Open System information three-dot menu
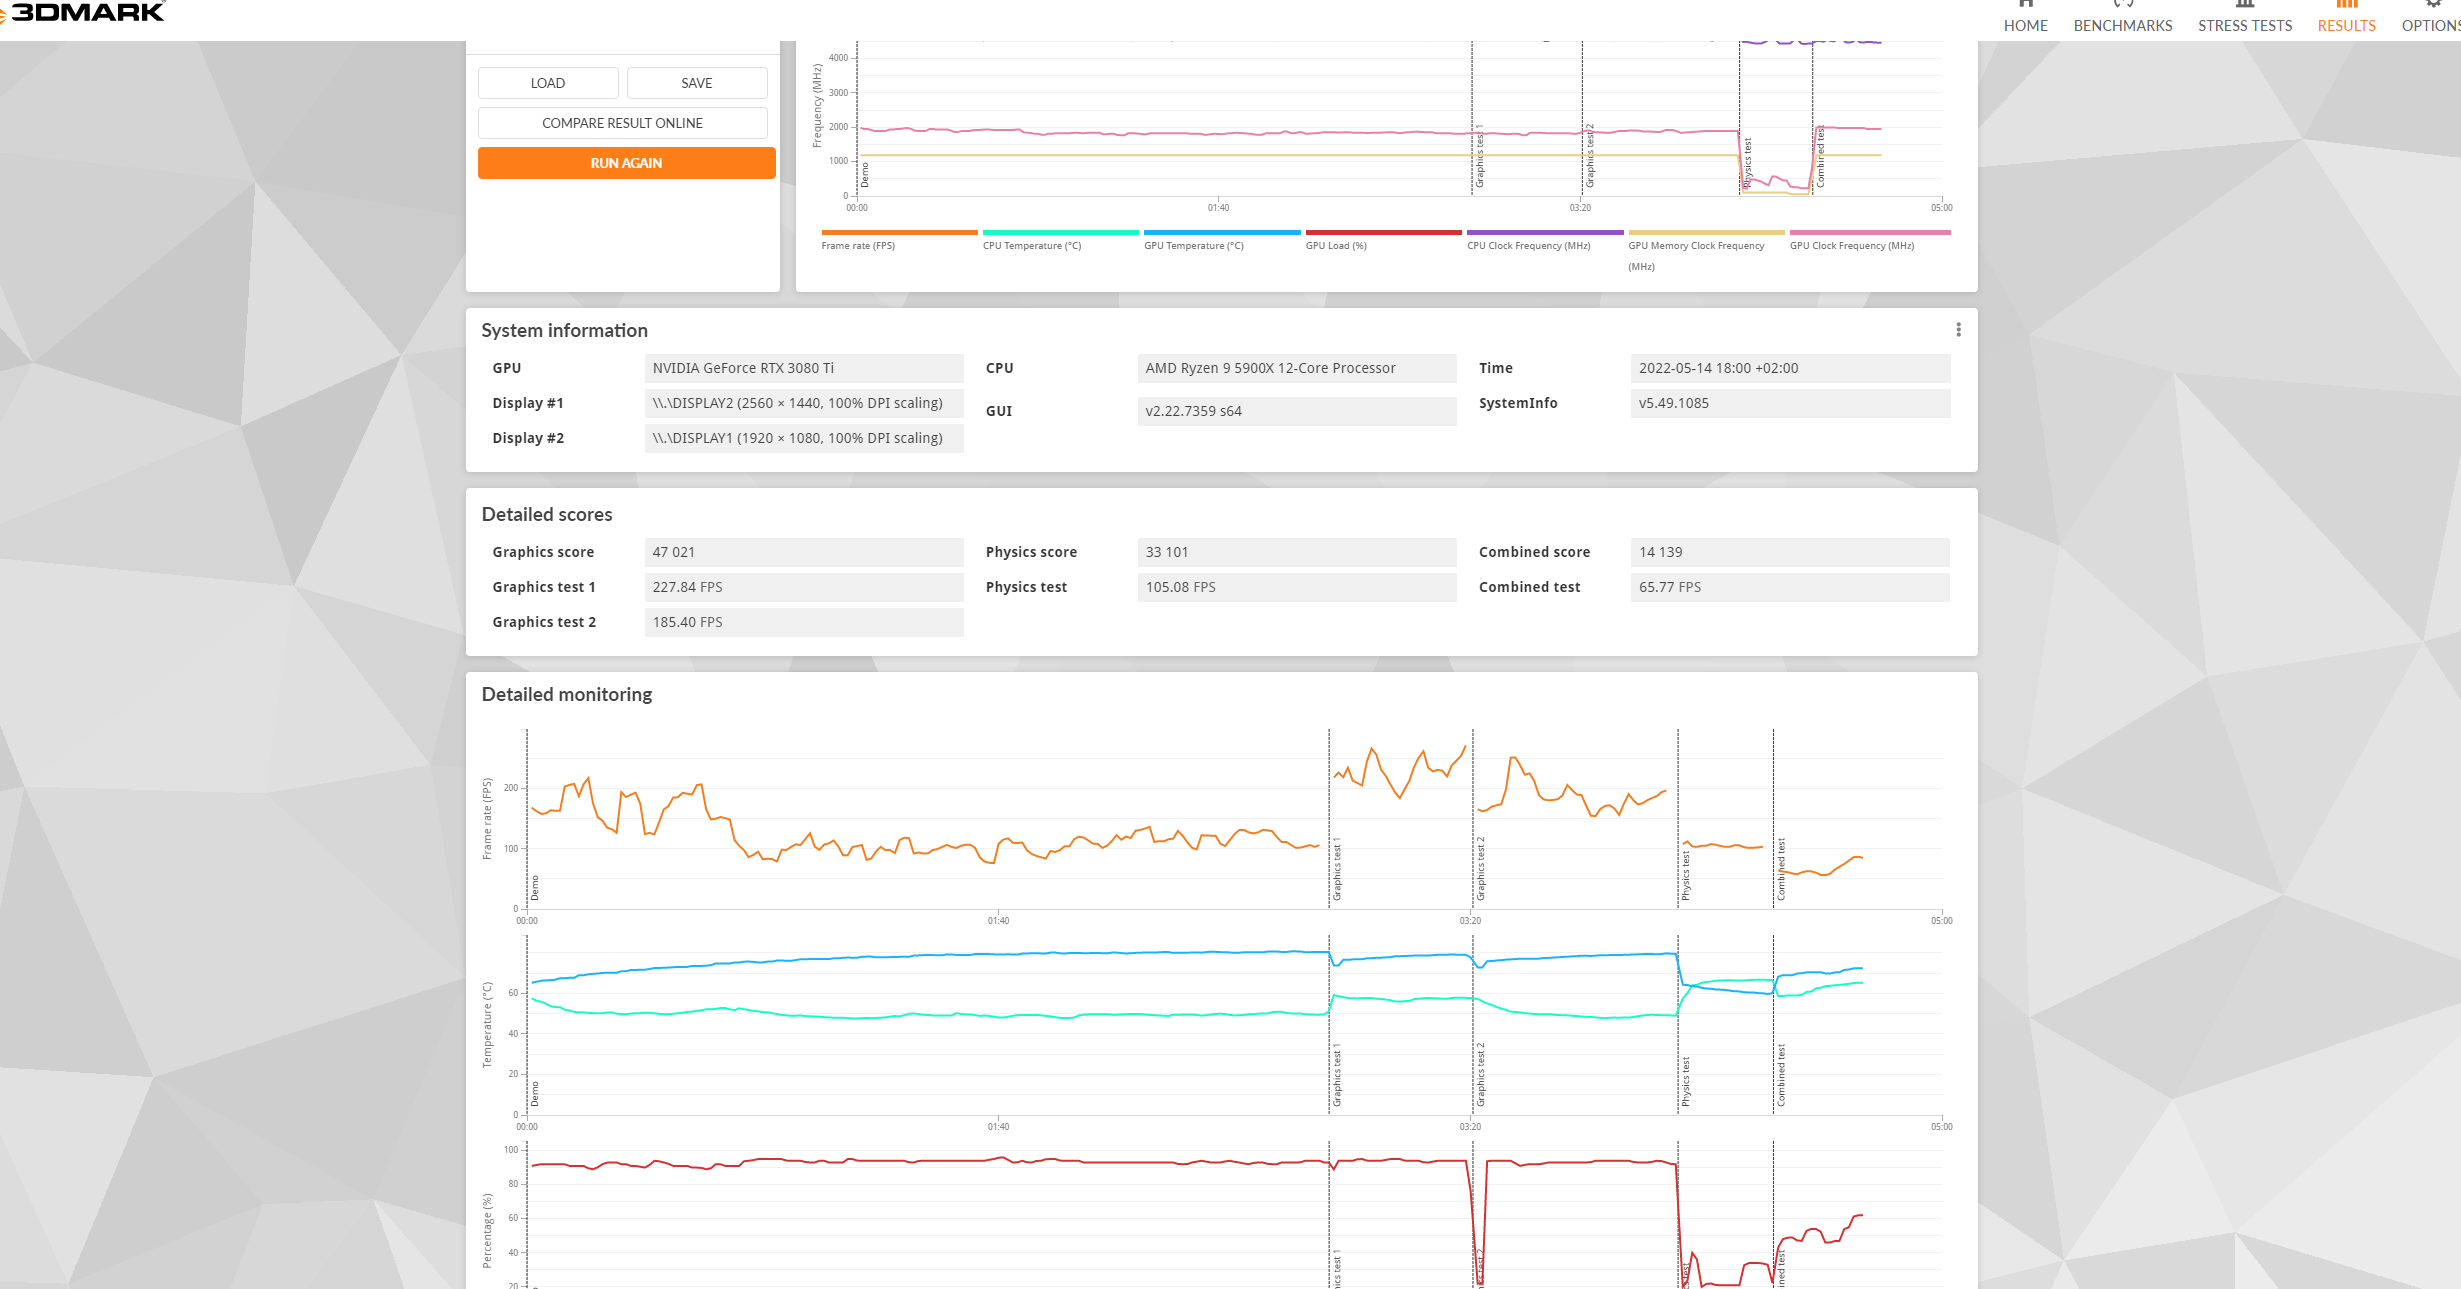Screen dimensions: 2461x1289 (x=1958, y=330)
